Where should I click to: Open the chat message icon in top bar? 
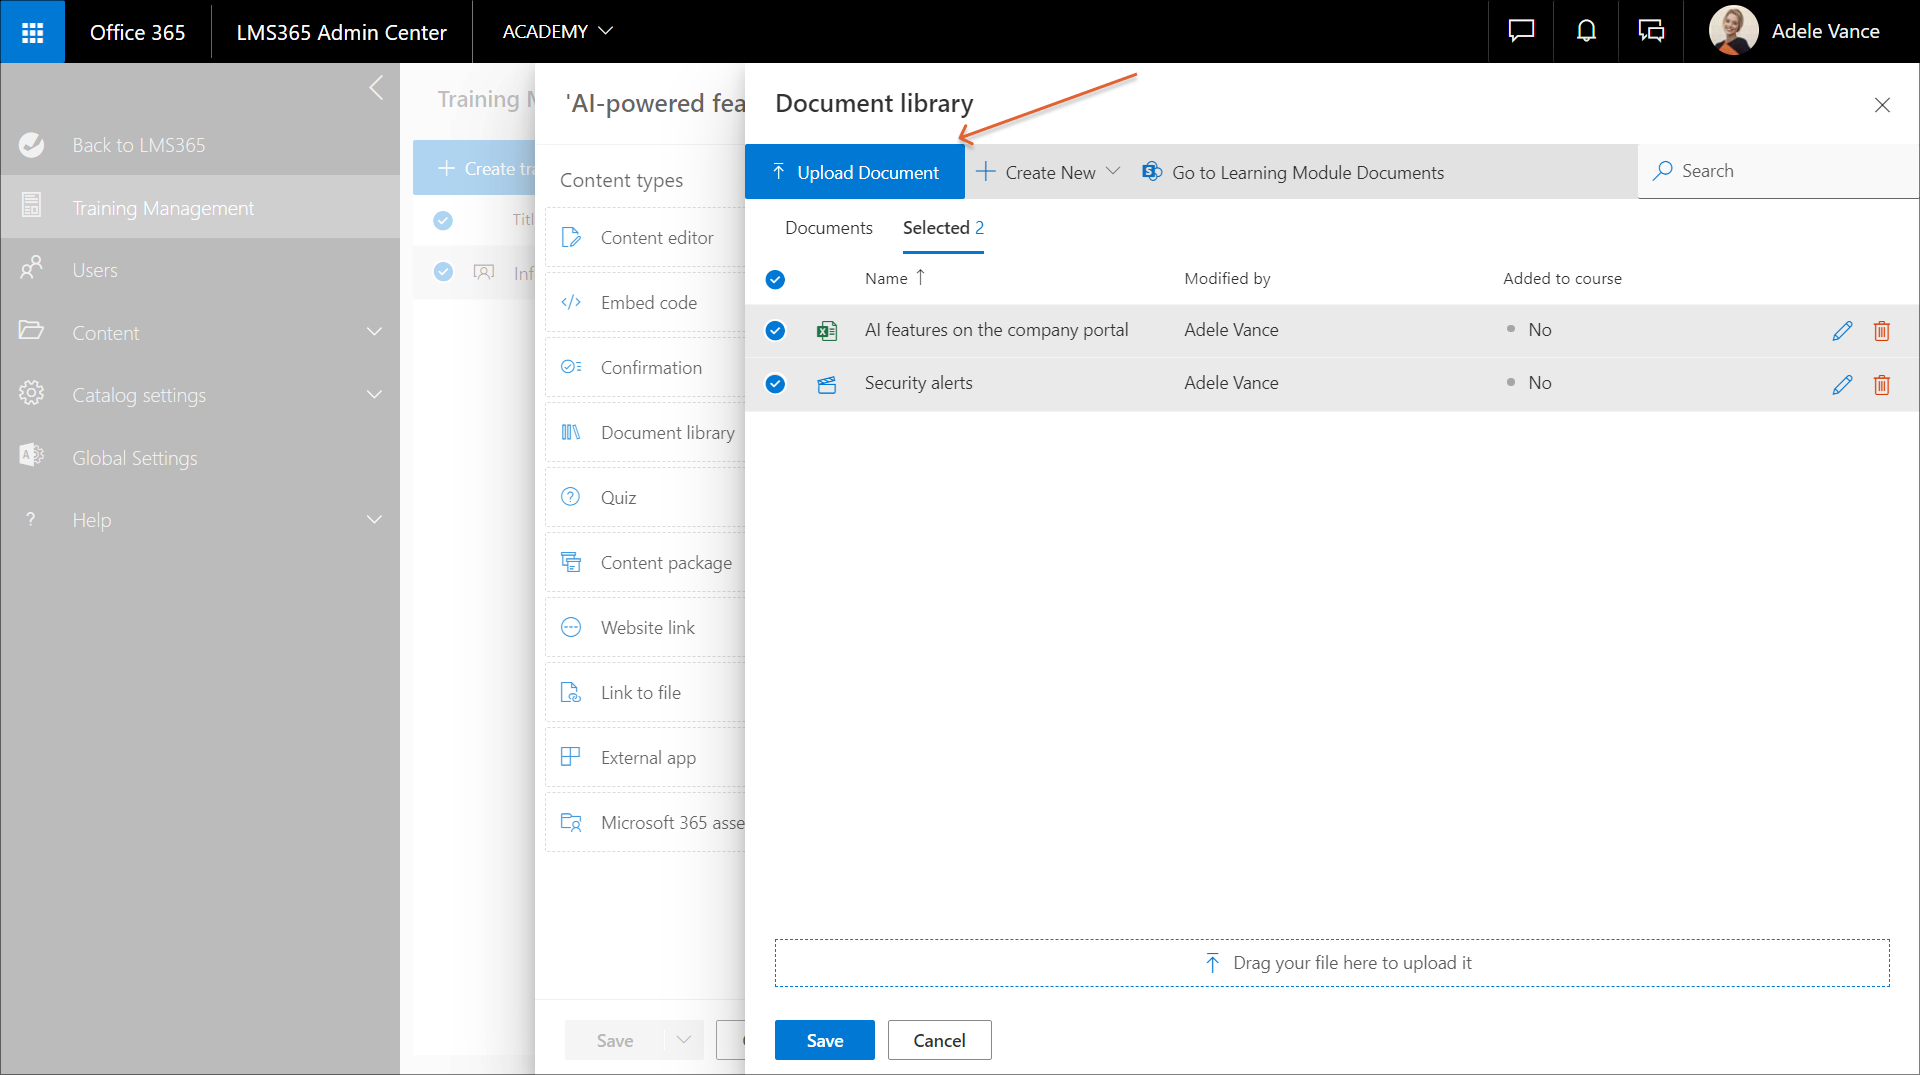1521,32
